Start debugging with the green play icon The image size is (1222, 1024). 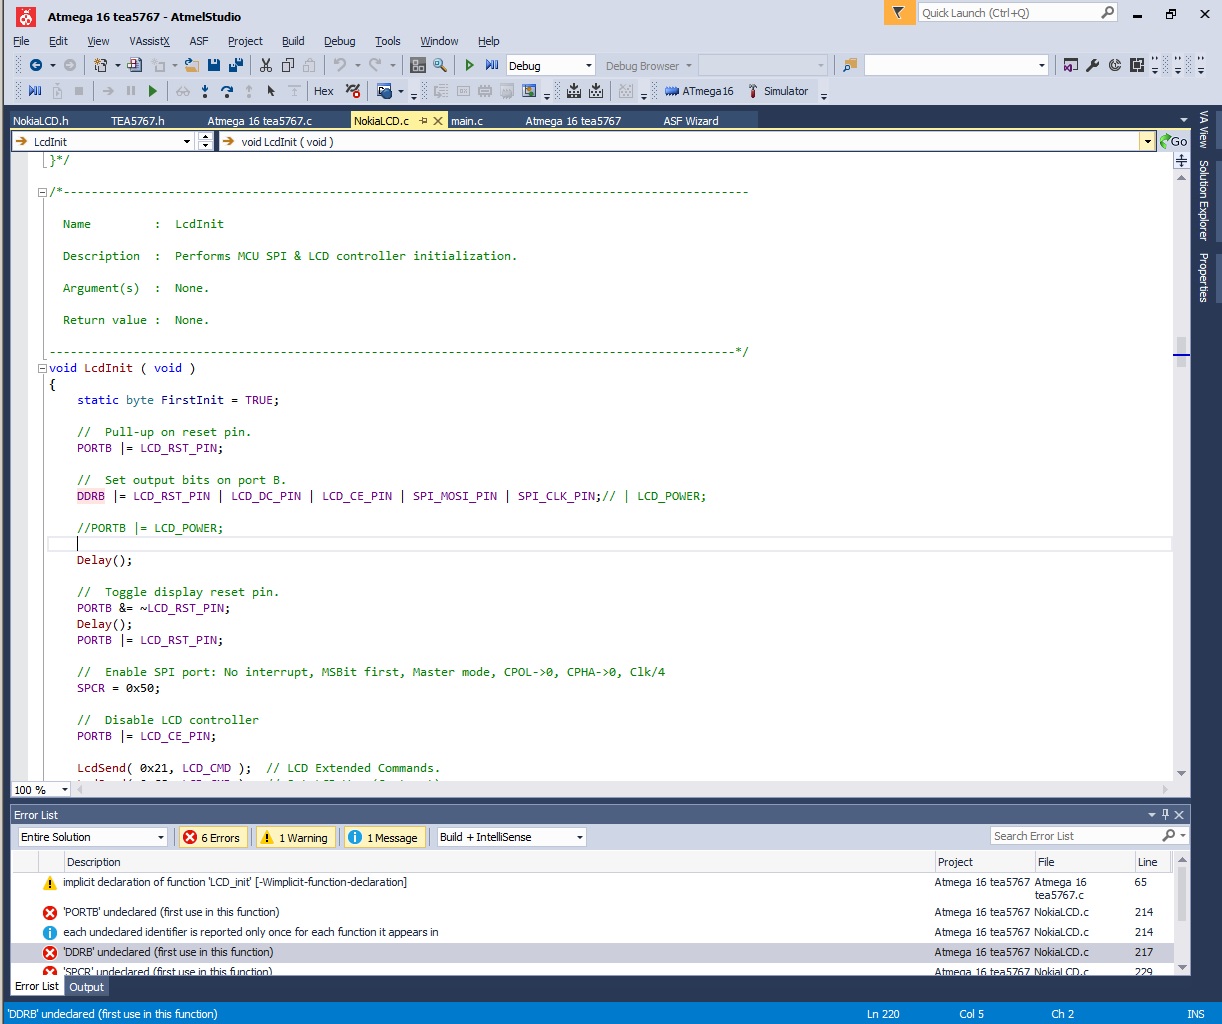(469, 65)
